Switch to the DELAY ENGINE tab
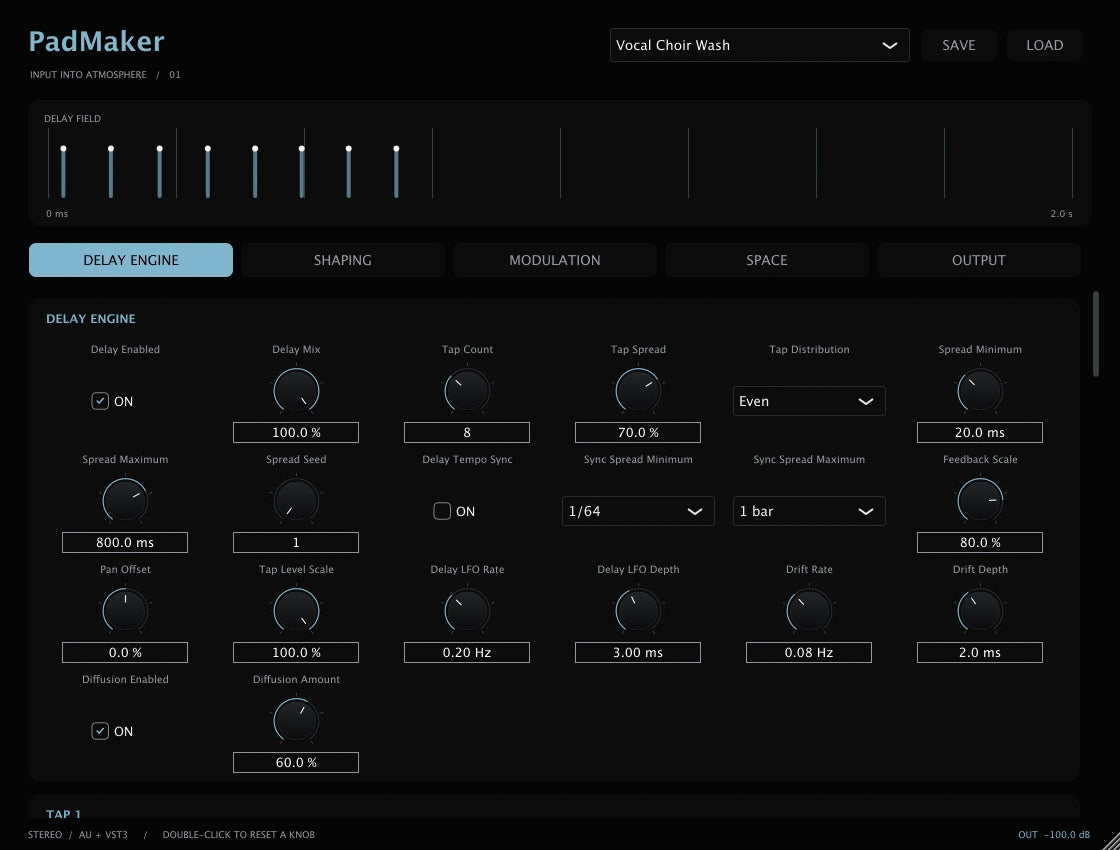Screen dimensions: 1120x850 [131, 260]
